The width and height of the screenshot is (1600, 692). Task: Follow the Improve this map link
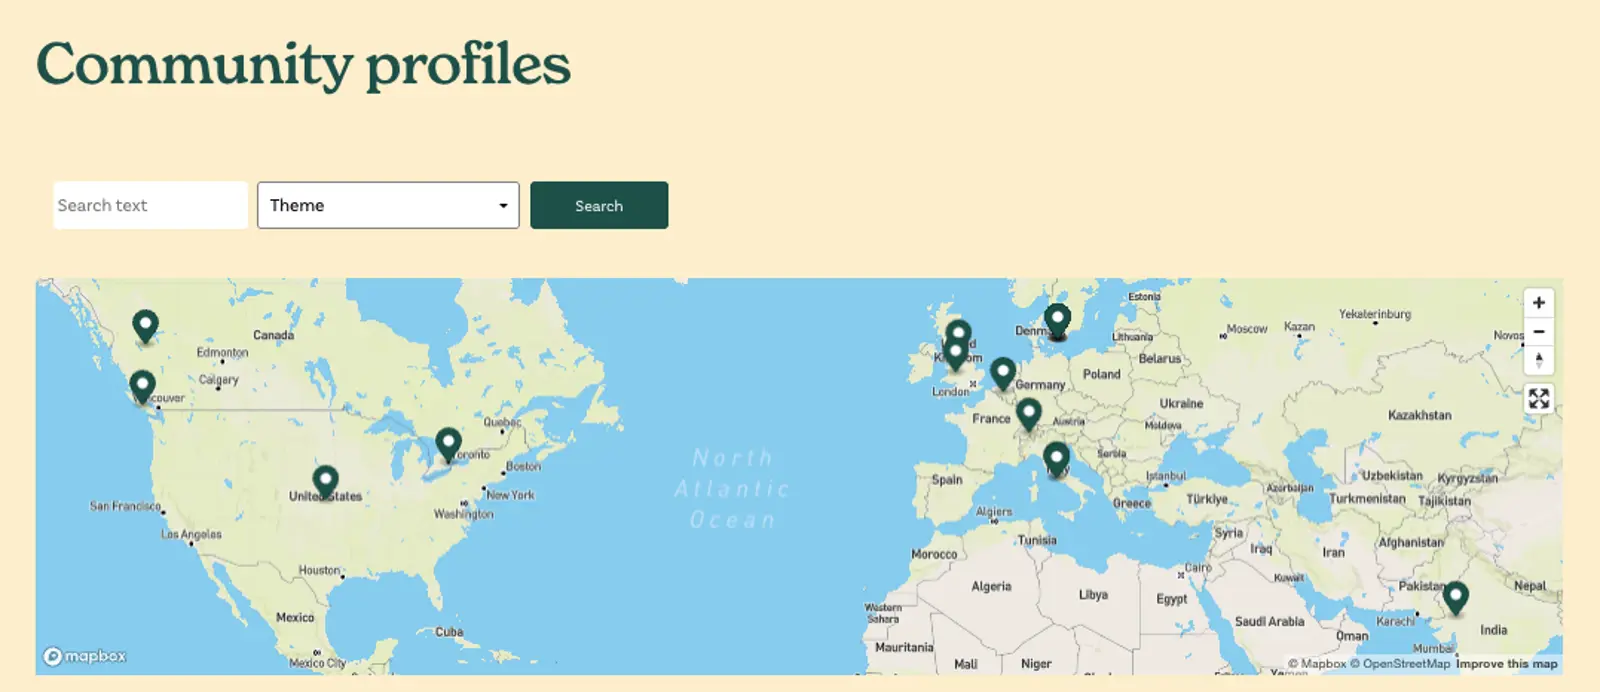1506,664
